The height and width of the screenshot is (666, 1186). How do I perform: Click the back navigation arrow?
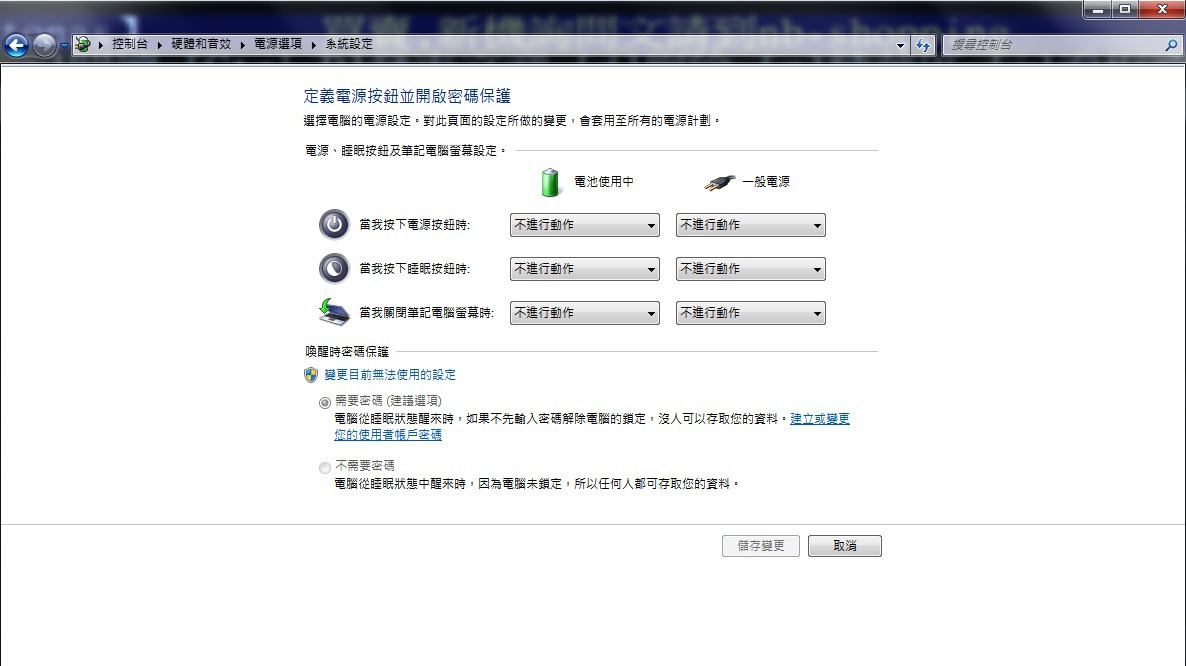(x=17, y=45)
